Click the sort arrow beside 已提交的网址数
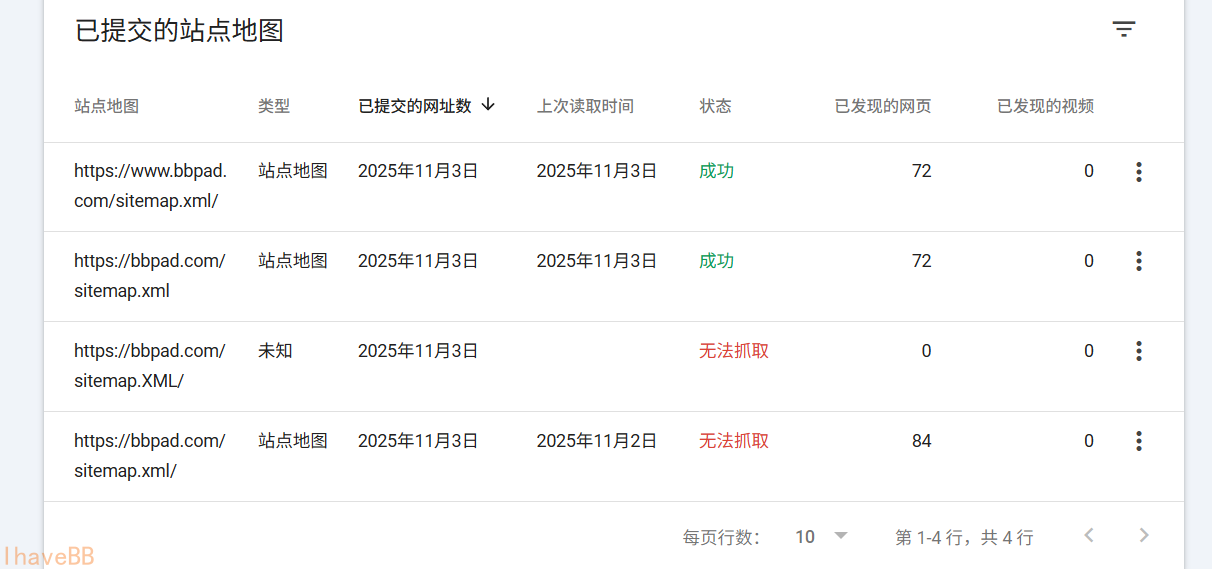Screen dimensions: 1212x569 click(x=488, y=105)
